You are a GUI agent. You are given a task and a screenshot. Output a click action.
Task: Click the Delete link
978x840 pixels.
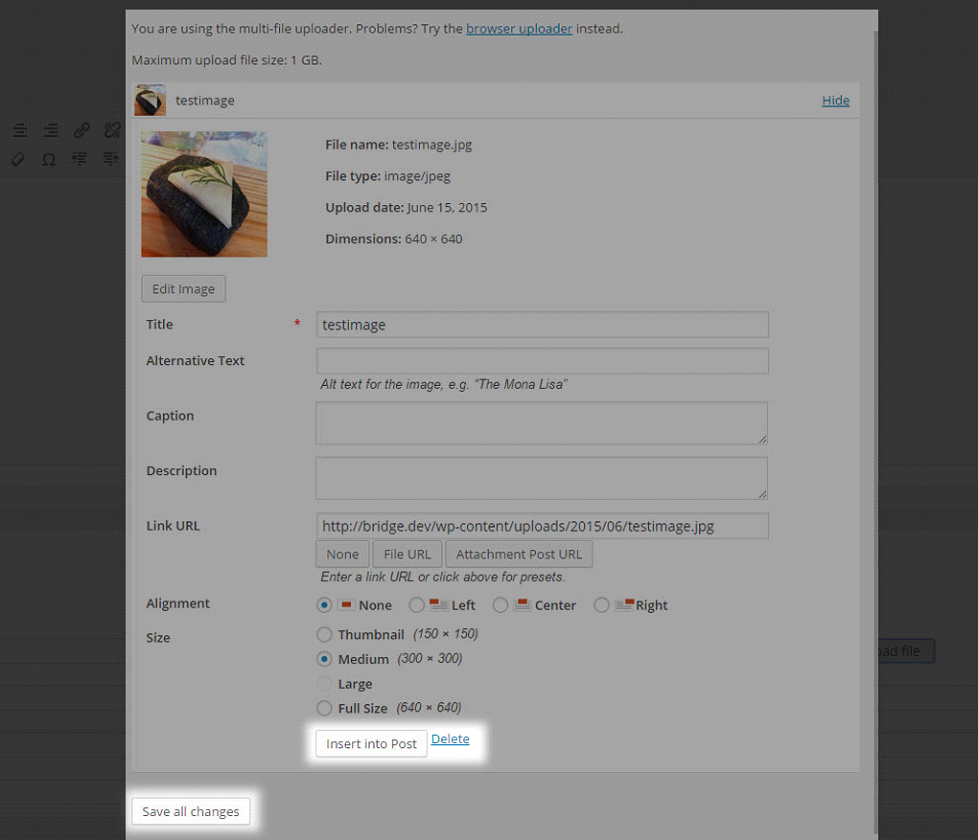[x=450, y=739]
